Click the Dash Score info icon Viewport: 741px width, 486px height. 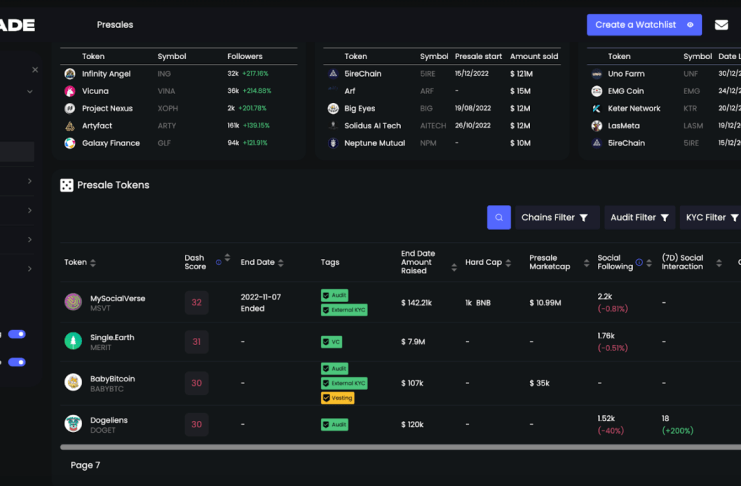pyautogui.click(x=219, y=262)
